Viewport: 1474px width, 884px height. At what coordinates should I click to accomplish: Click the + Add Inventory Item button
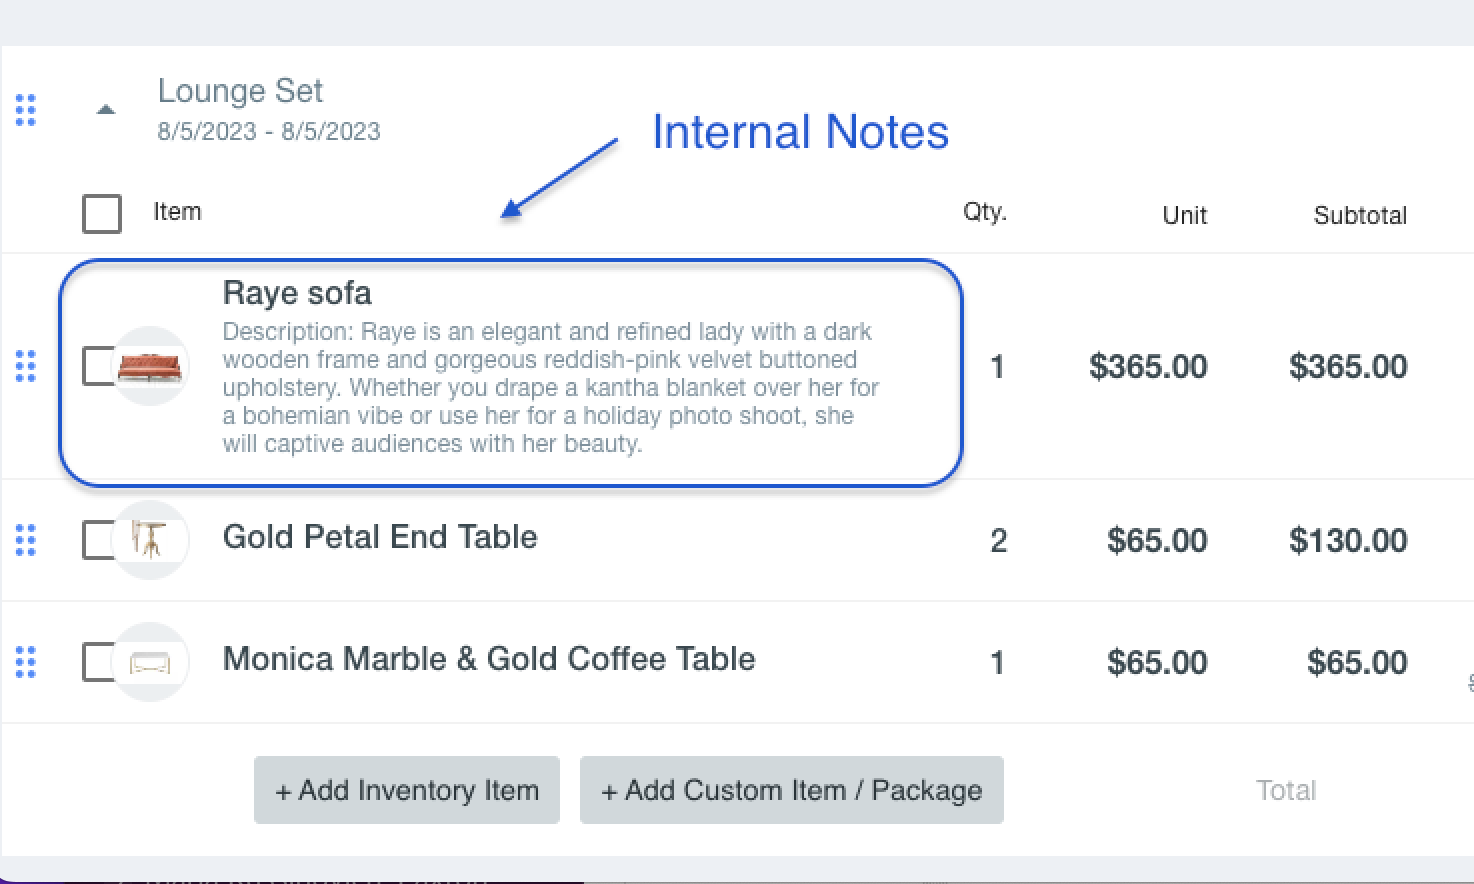[x=407, y=790]
